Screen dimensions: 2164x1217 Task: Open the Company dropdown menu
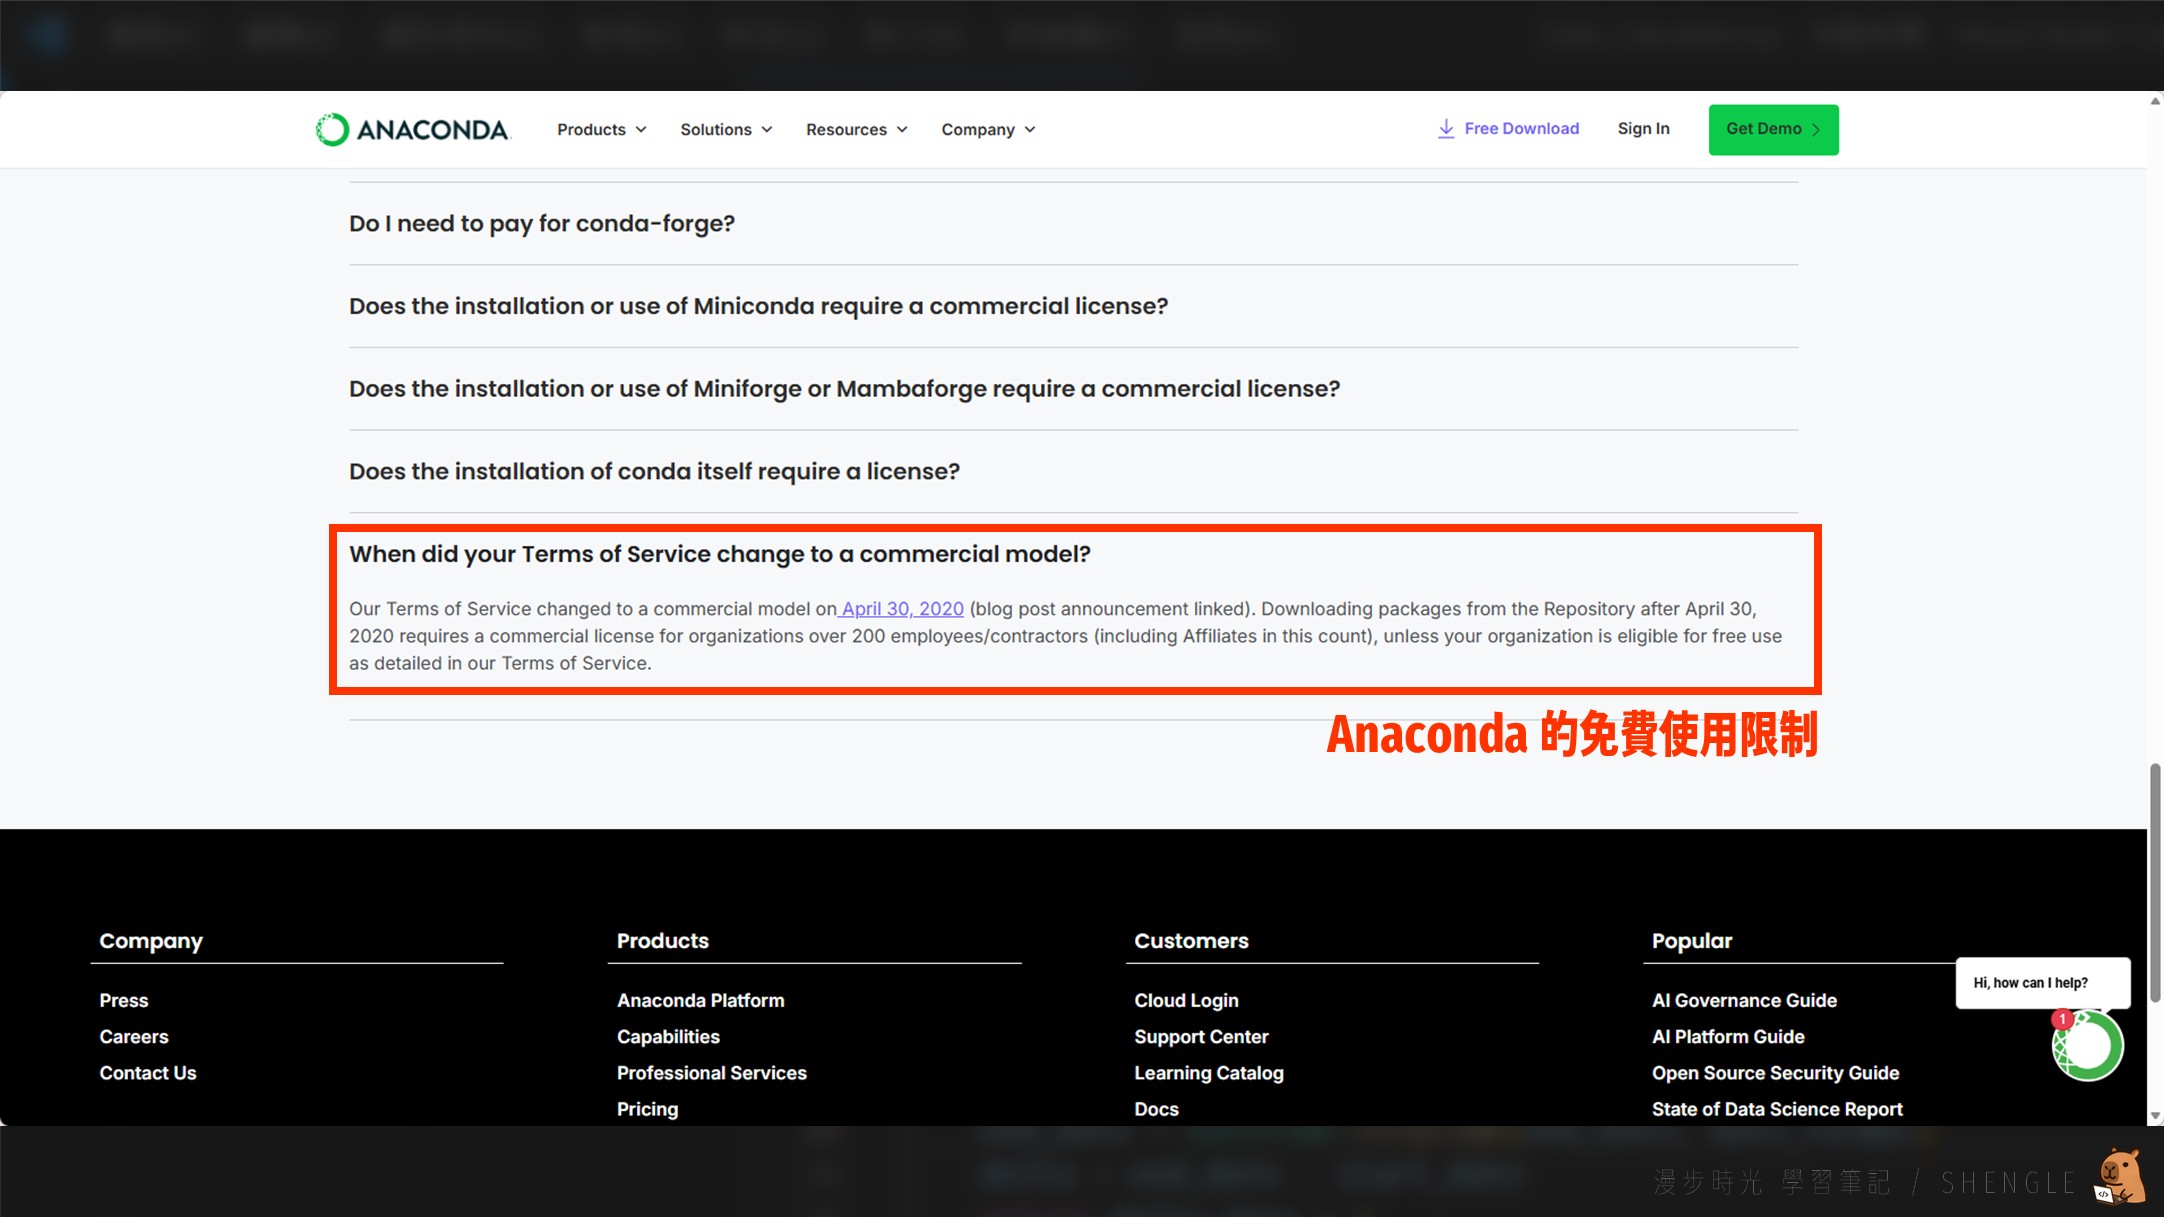coord(988,129)
